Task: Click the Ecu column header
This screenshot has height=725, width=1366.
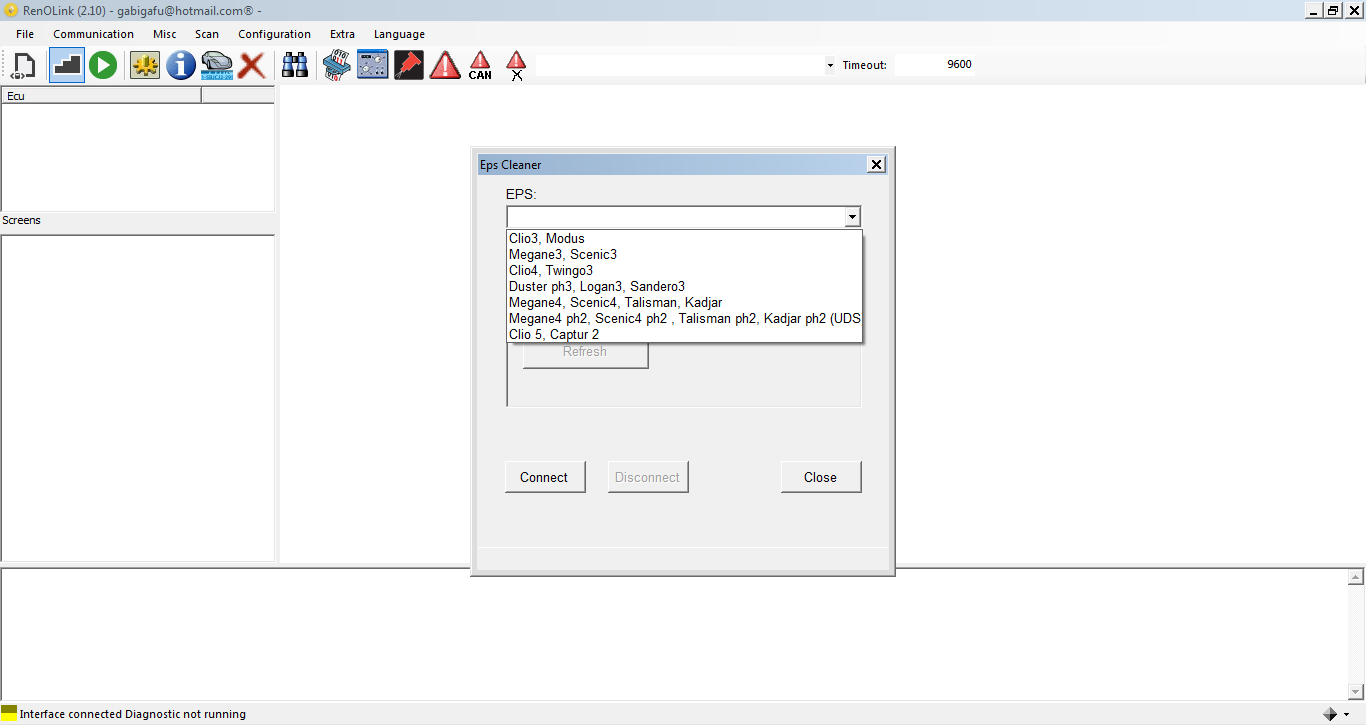Action: 101,96
